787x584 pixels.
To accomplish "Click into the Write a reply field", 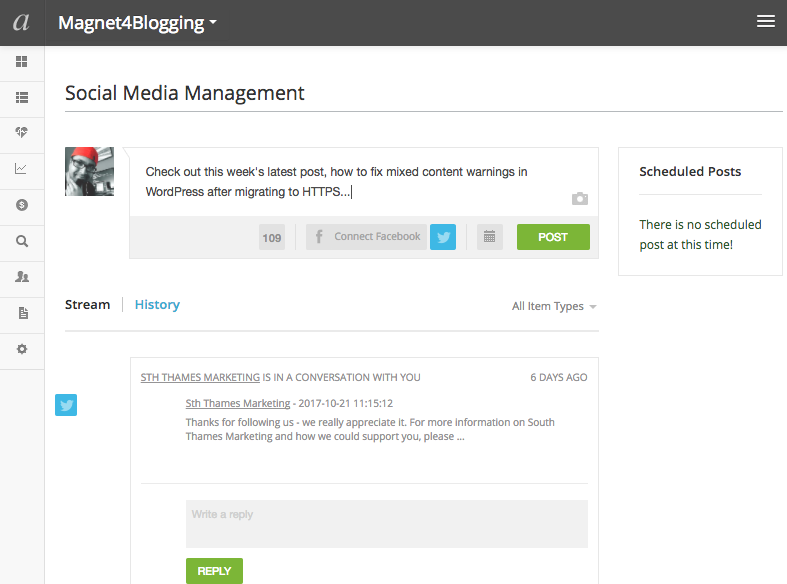I will (386, 524).
